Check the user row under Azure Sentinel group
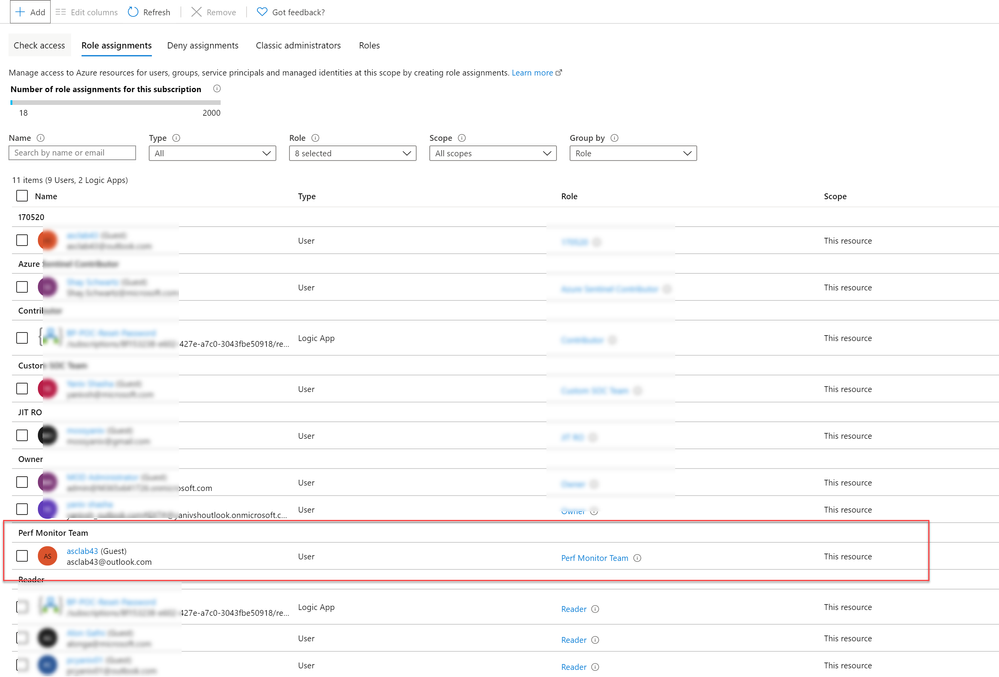Viewport: 999px width, 677px height. pyautogui.click(x=22, y=287)
